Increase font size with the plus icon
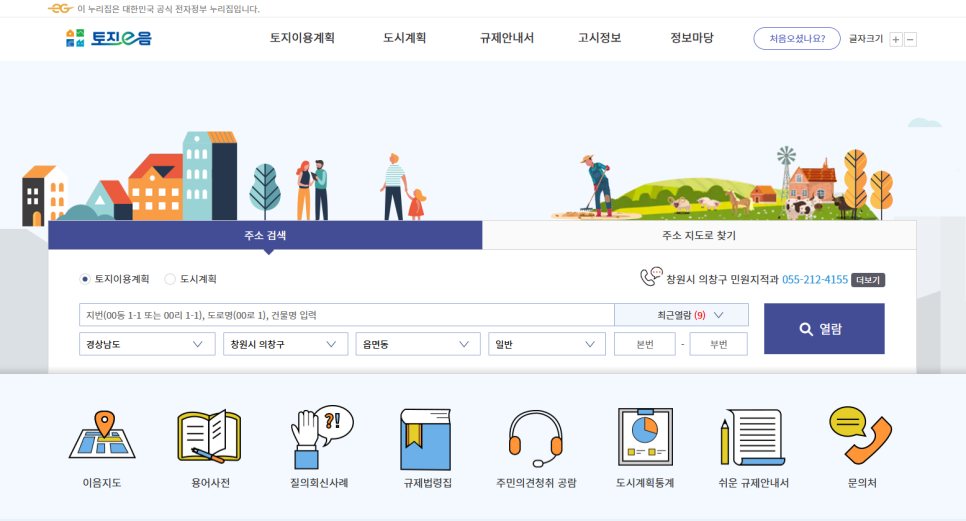This screenshot has width=966, height=521. pyautogui.click(x=896, y=39)
